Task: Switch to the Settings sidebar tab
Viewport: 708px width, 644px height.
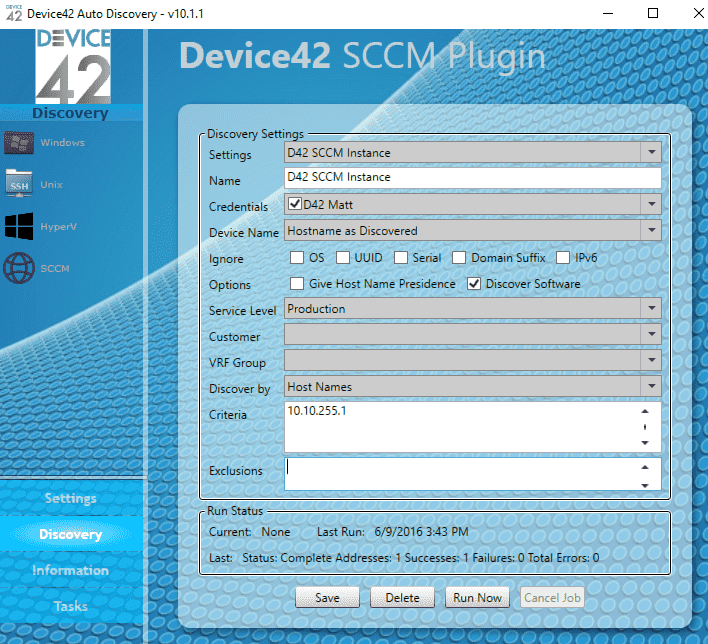Action: [x=71, y=498]
